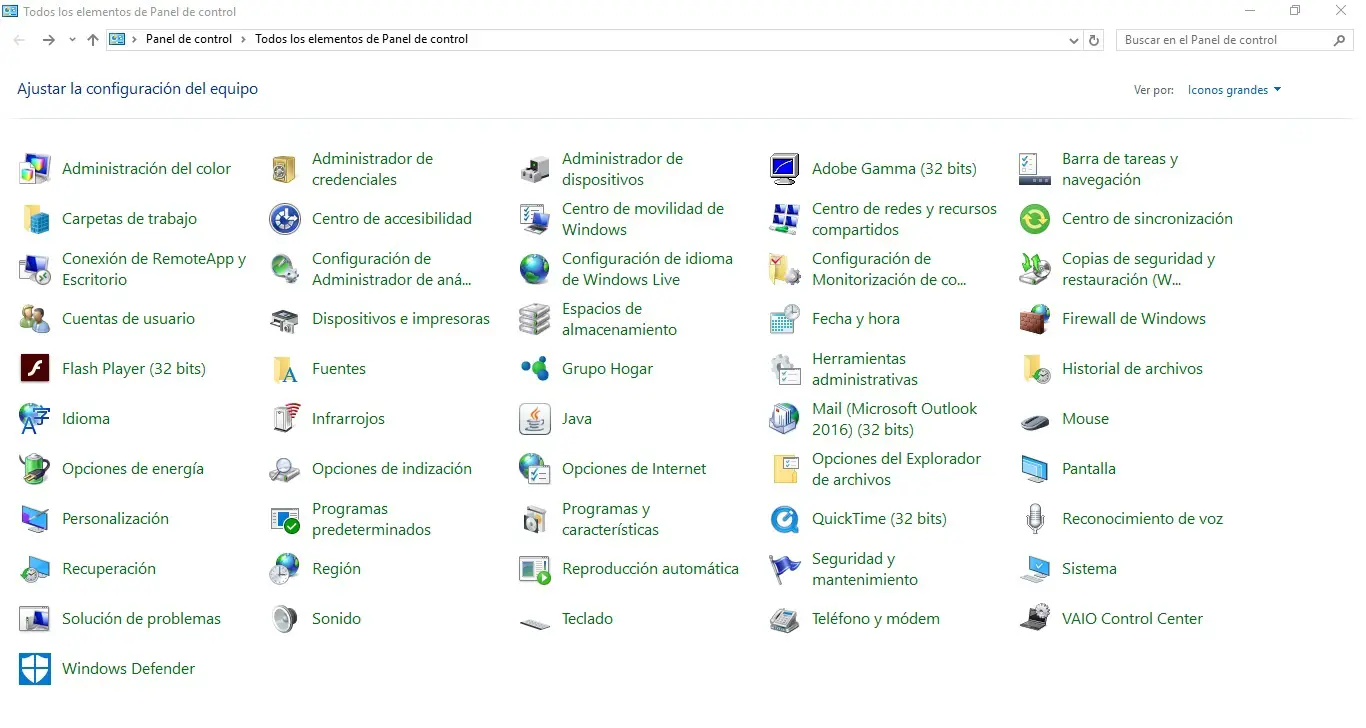Click the Opciones de energía icon
Image resolution: width=1366 pixels, height=728 pixels.
pyautogui.click(x=35, y=469)
